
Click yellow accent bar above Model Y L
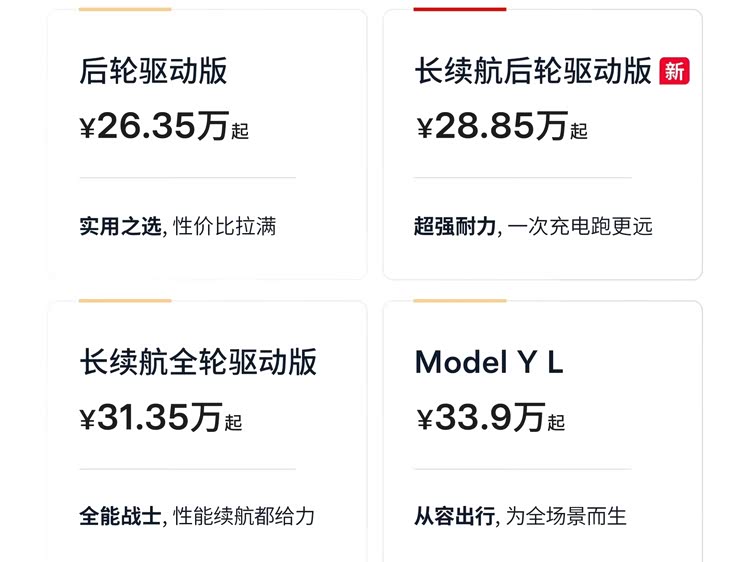(460, 300)
